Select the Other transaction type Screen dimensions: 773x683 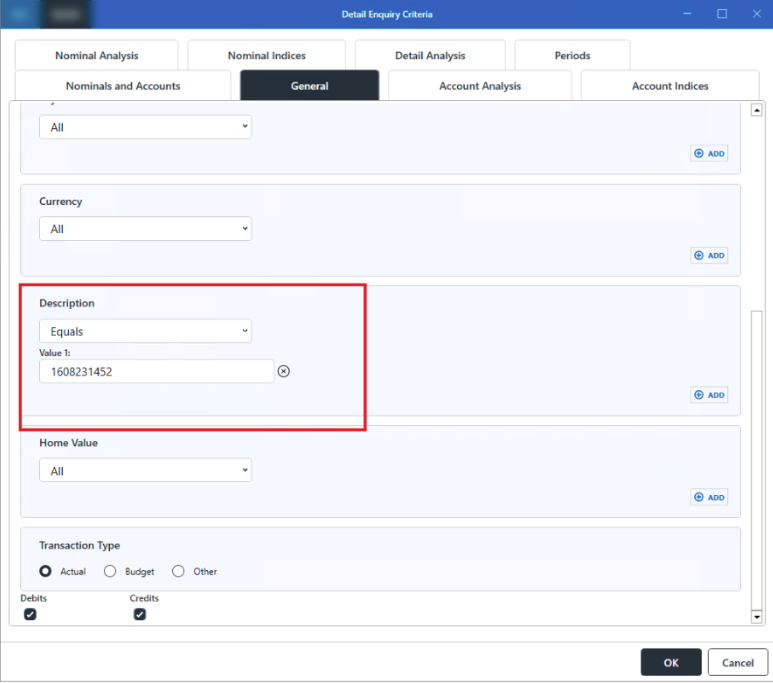(x=179, y=571)
